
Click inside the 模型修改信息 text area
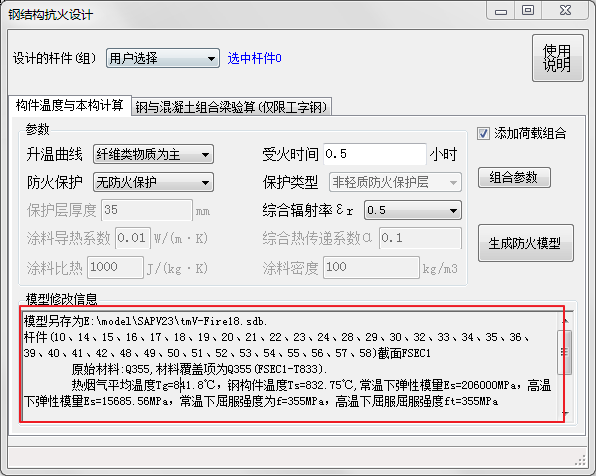point(290,366)
